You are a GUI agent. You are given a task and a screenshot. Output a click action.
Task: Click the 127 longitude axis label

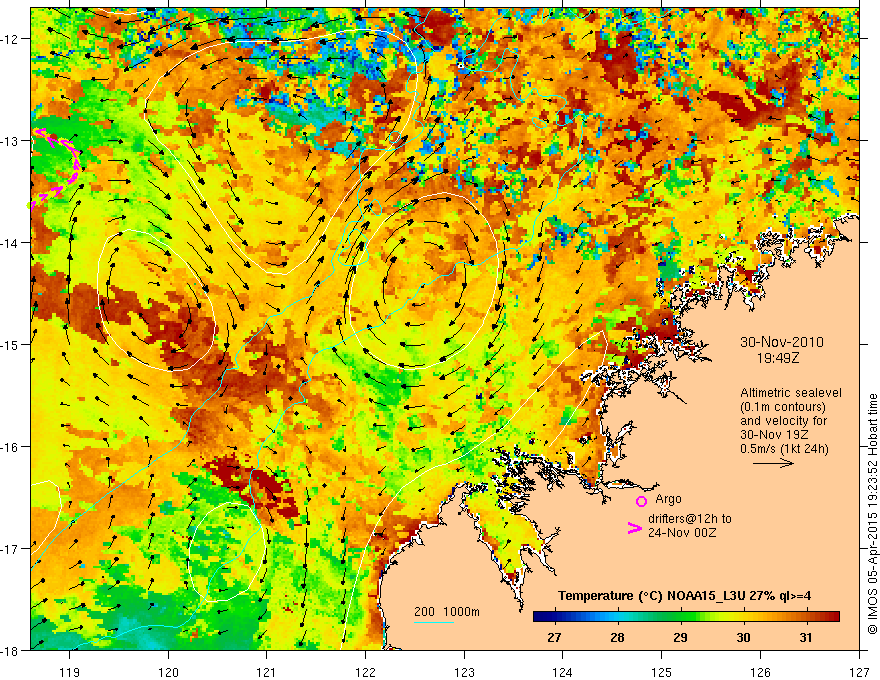pos(859,672)
